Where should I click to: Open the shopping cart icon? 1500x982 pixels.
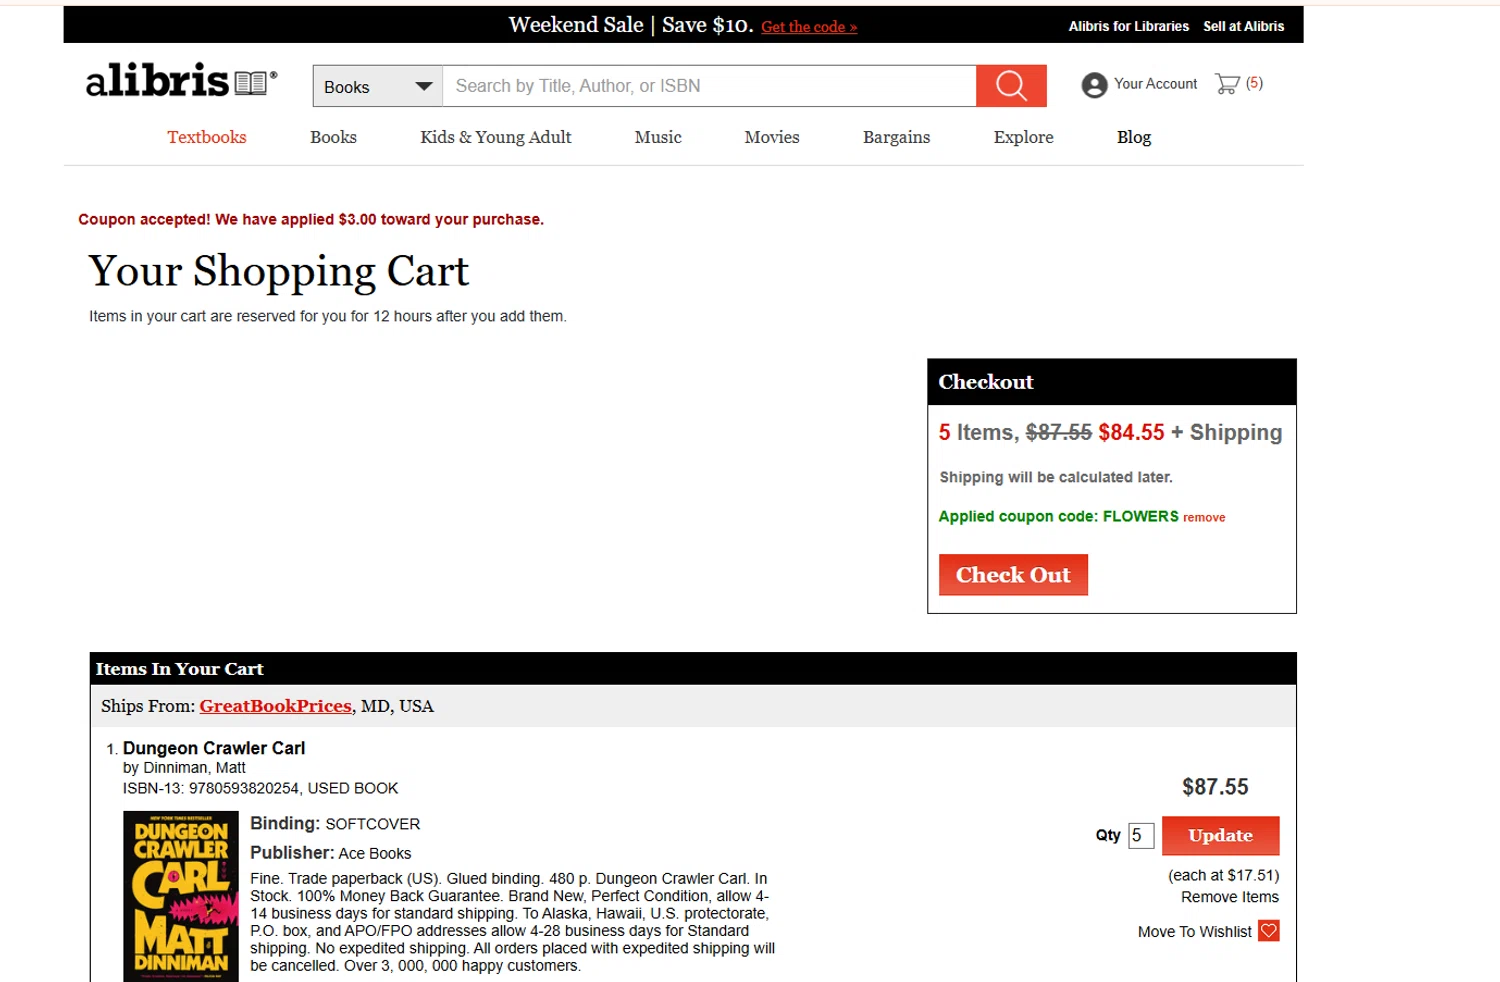(x=1227, y=84)
